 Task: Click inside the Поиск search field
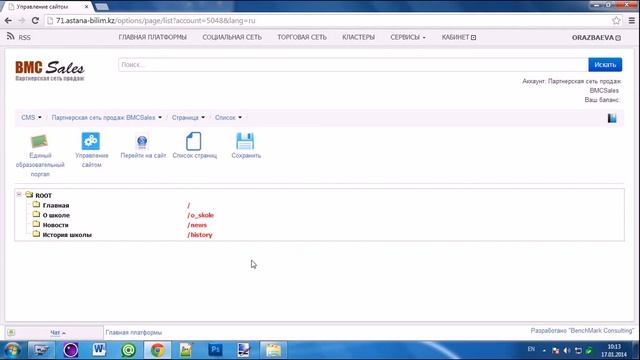pos(353,64)
